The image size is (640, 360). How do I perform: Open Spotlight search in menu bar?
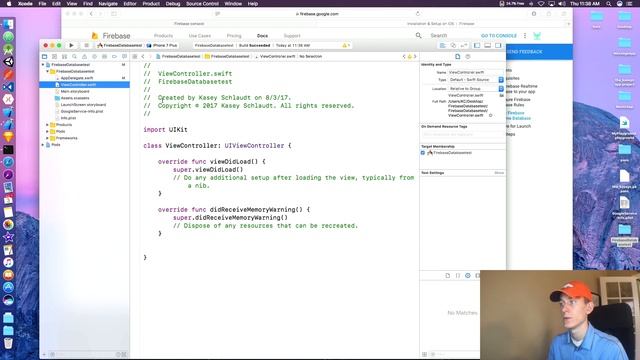pyautogui.click(x=609, y=4)
